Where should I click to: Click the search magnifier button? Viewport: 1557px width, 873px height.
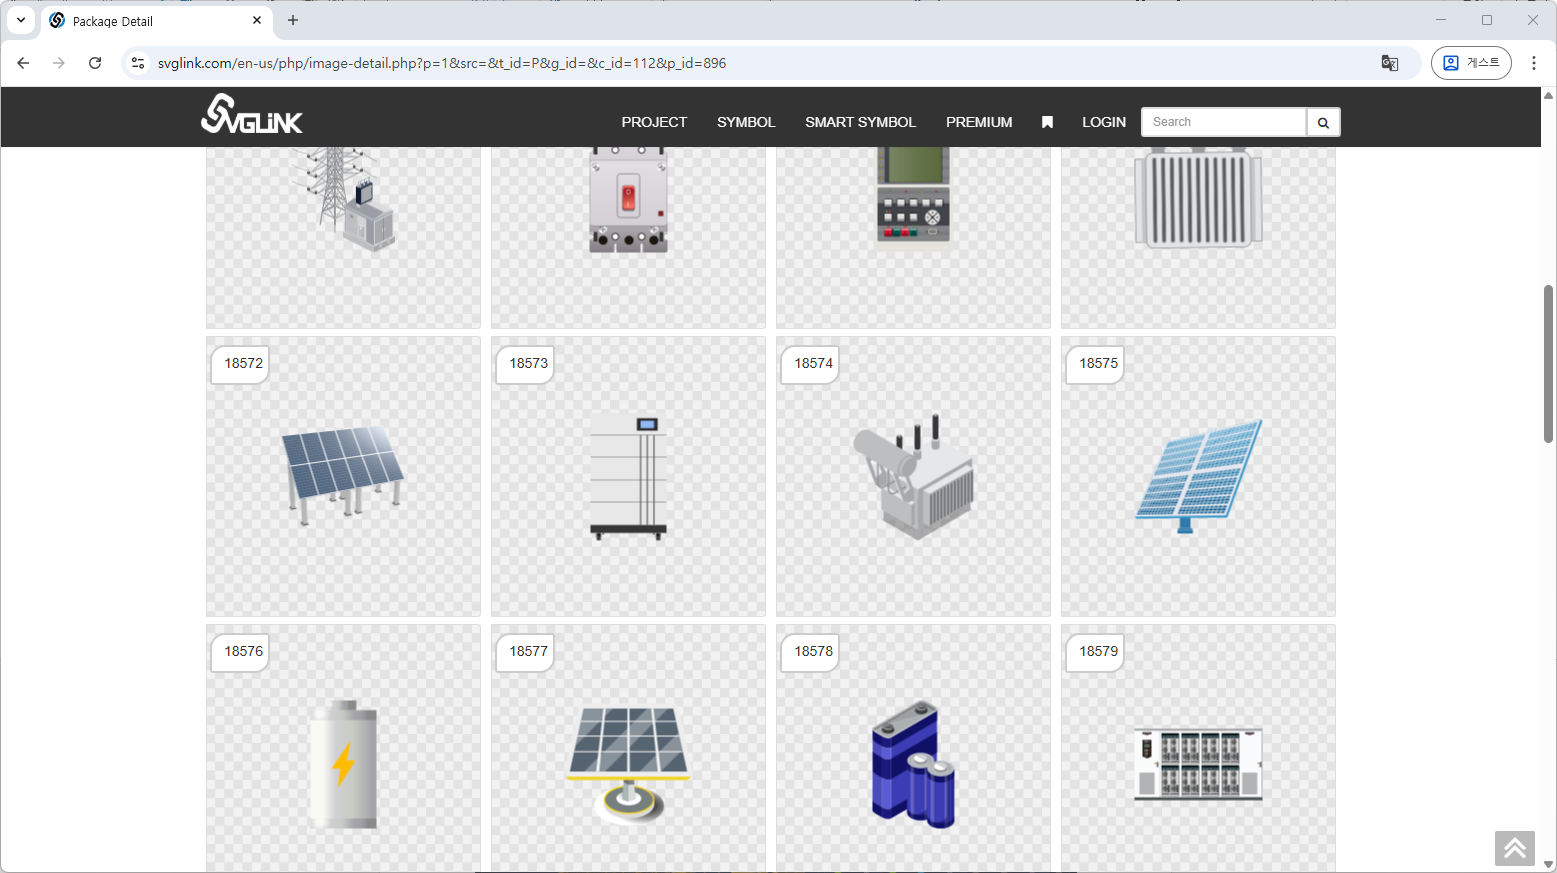coord(1323,122)
